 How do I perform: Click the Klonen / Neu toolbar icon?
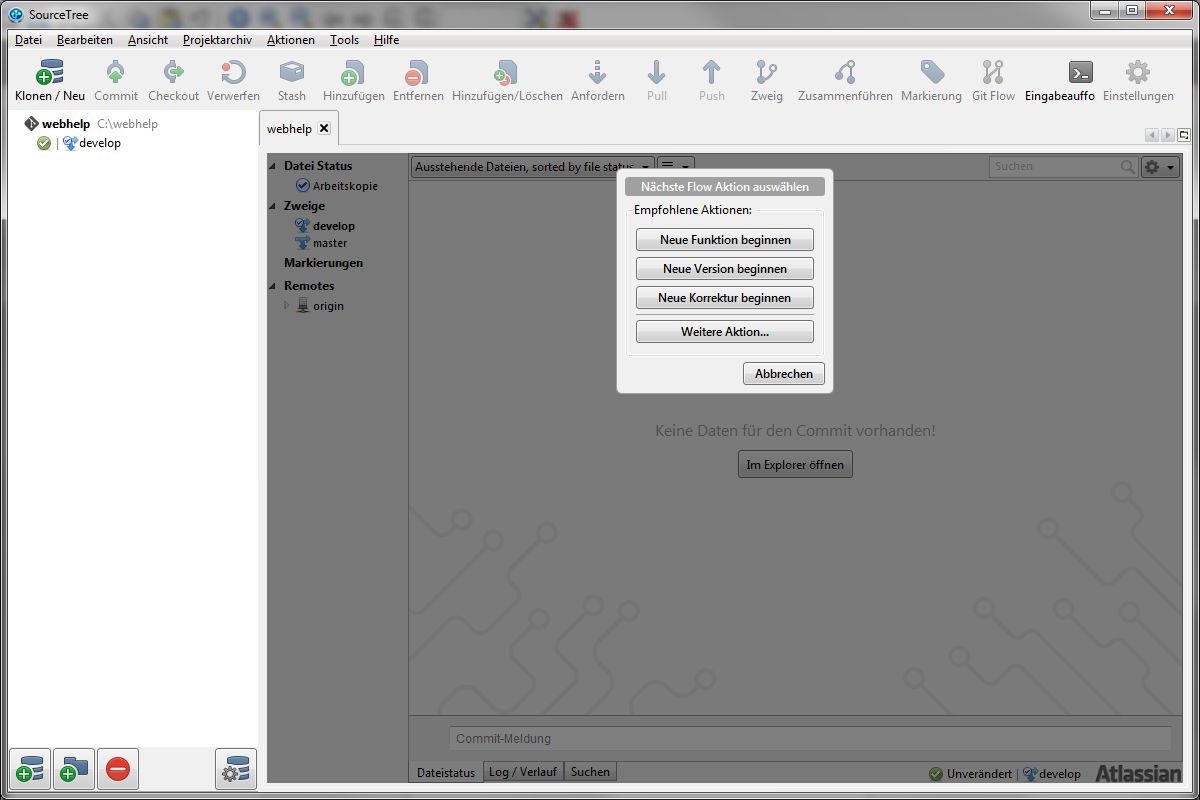pyautogui.click(x=50, y=74)
